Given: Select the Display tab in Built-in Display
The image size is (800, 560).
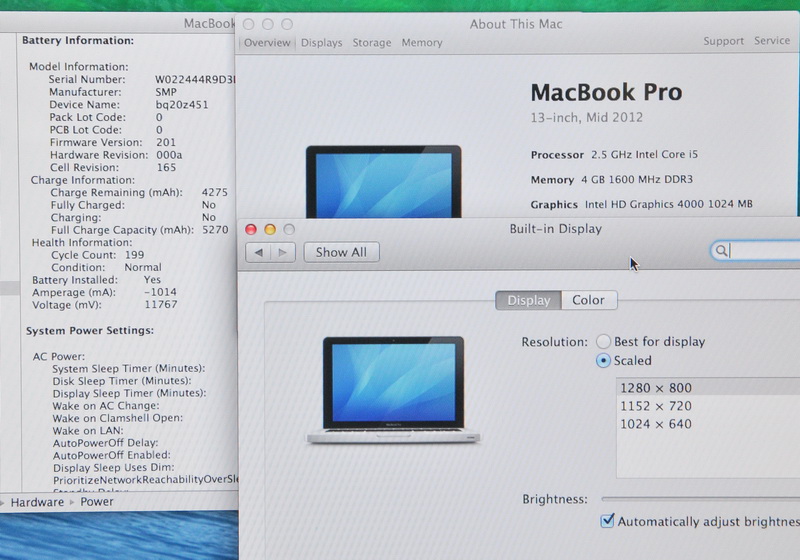Looking at the screenshot, I should 529,300.
